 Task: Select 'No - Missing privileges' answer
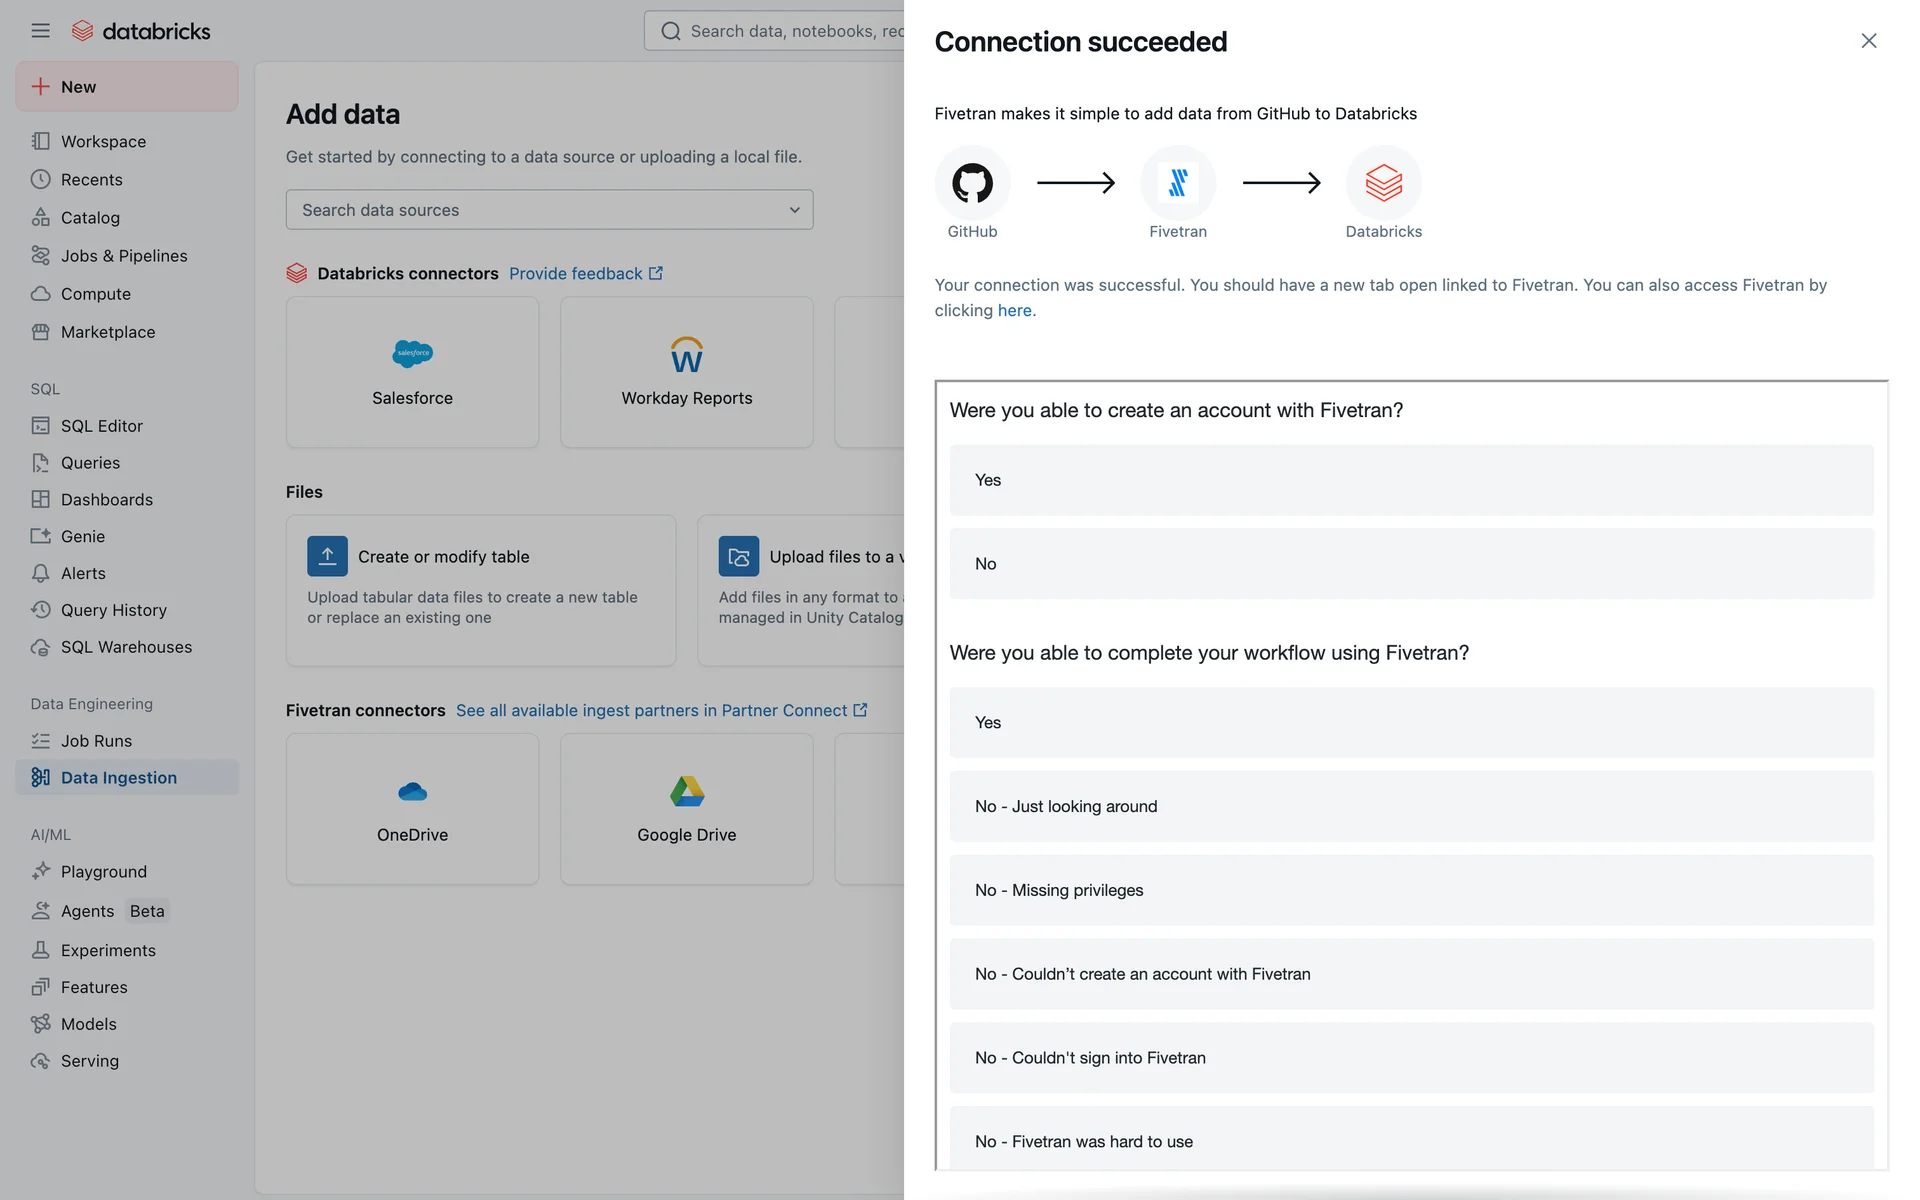(x=1410, y=890)
